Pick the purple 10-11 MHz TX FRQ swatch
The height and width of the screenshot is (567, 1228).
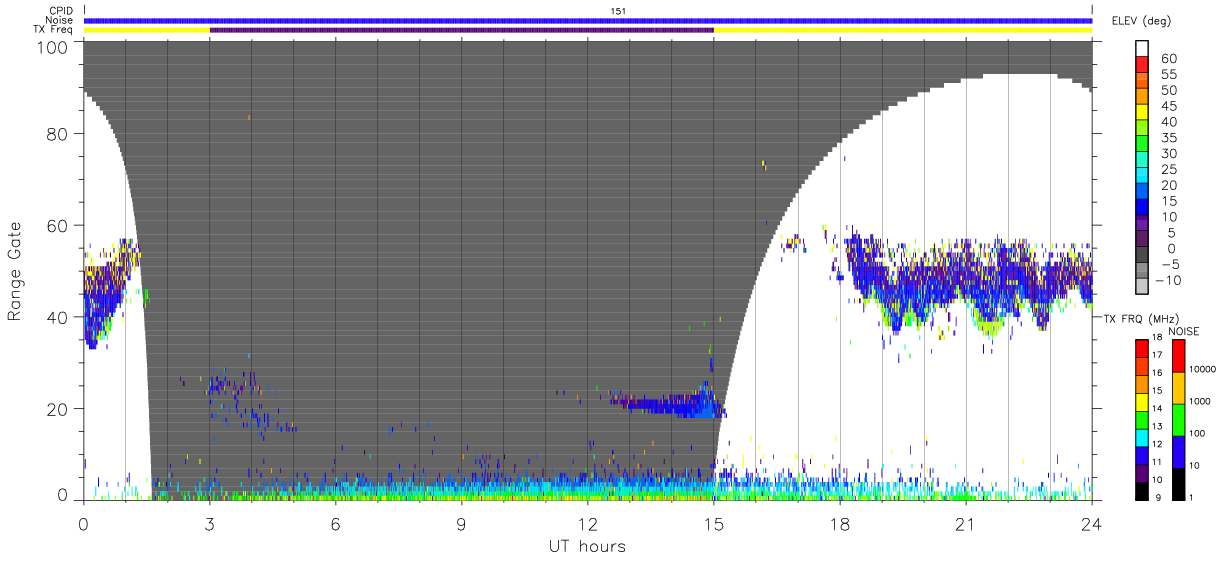point(1141,472)
